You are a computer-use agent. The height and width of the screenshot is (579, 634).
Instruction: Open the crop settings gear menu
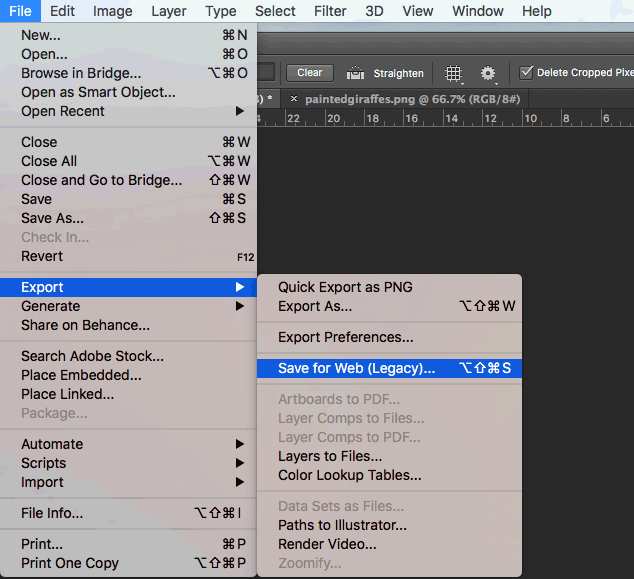point(488,73)
